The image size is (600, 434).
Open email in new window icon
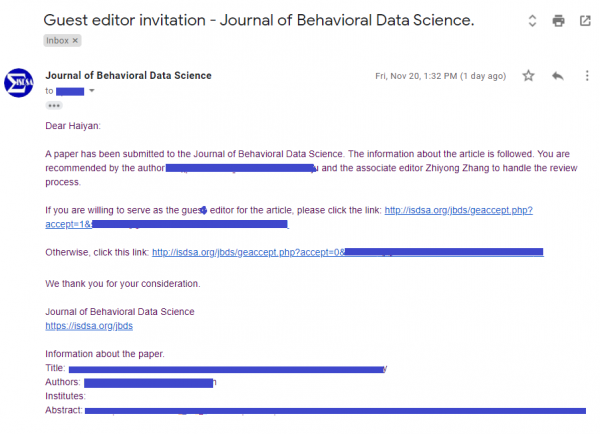pos(585,21)
